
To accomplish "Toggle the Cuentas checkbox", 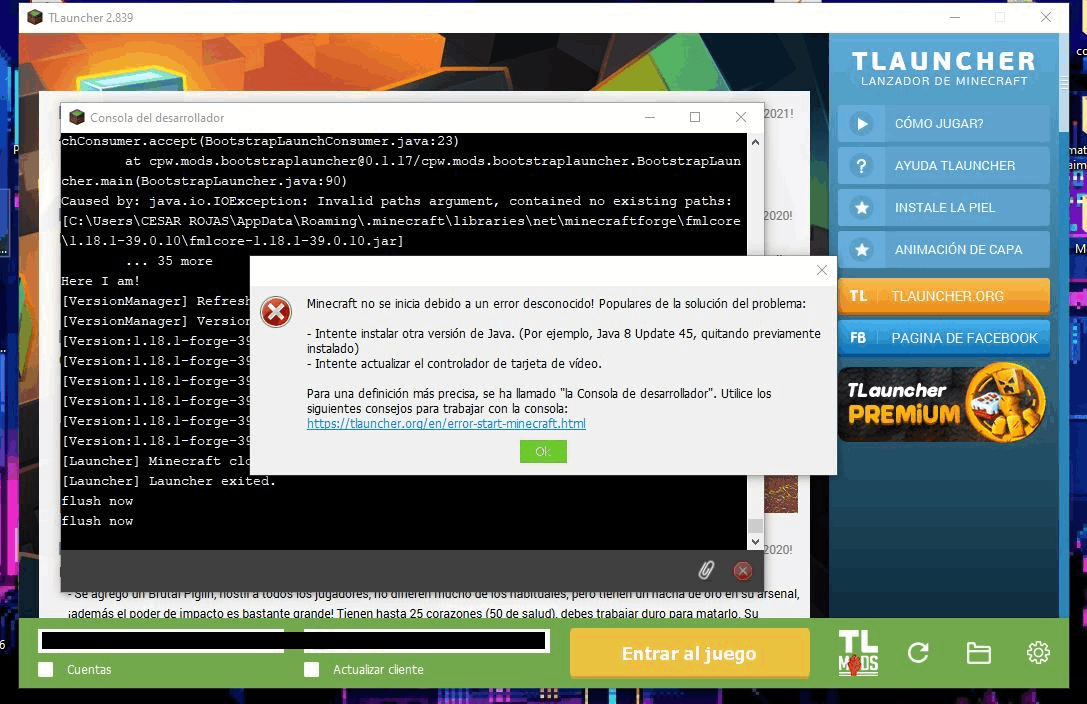I will click(x=46, y=669).
